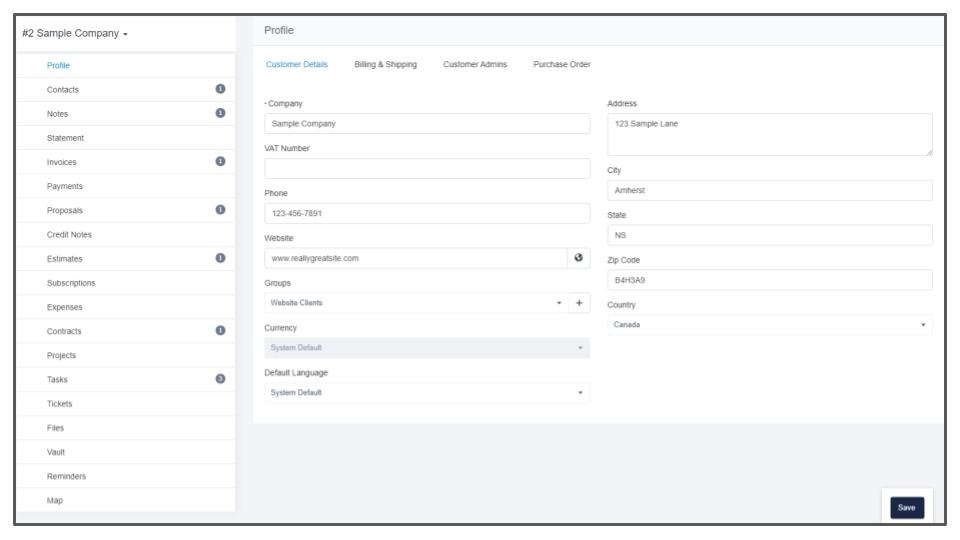This screenshot has width=960, height=540.
Task: Switch to Customer Admins tab
Action: tap(475, 65)
